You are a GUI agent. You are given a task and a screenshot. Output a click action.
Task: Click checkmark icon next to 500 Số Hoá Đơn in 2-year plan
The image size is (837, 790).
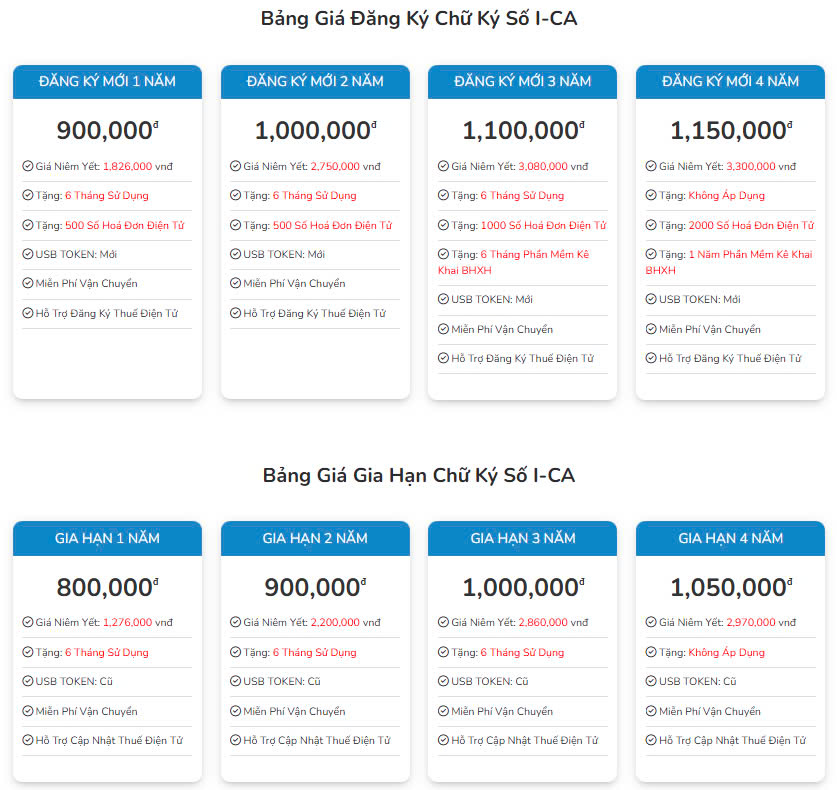point(235,225)
